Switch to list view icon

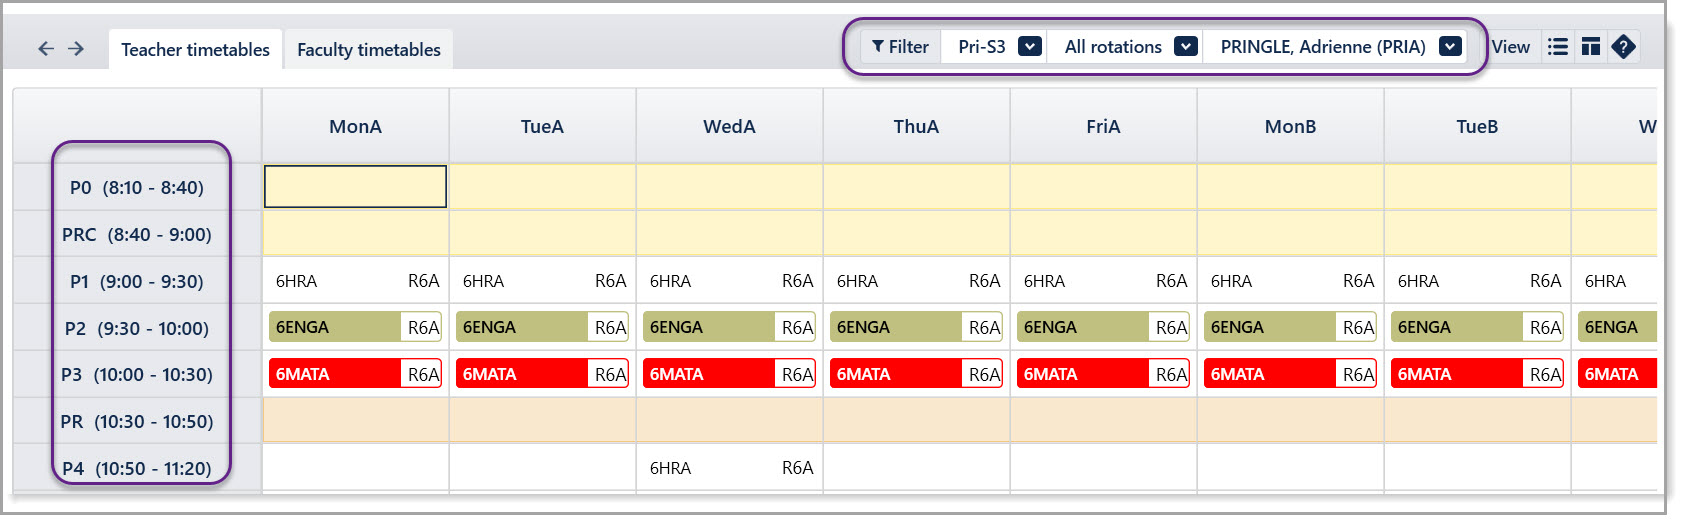(1557, 47)
